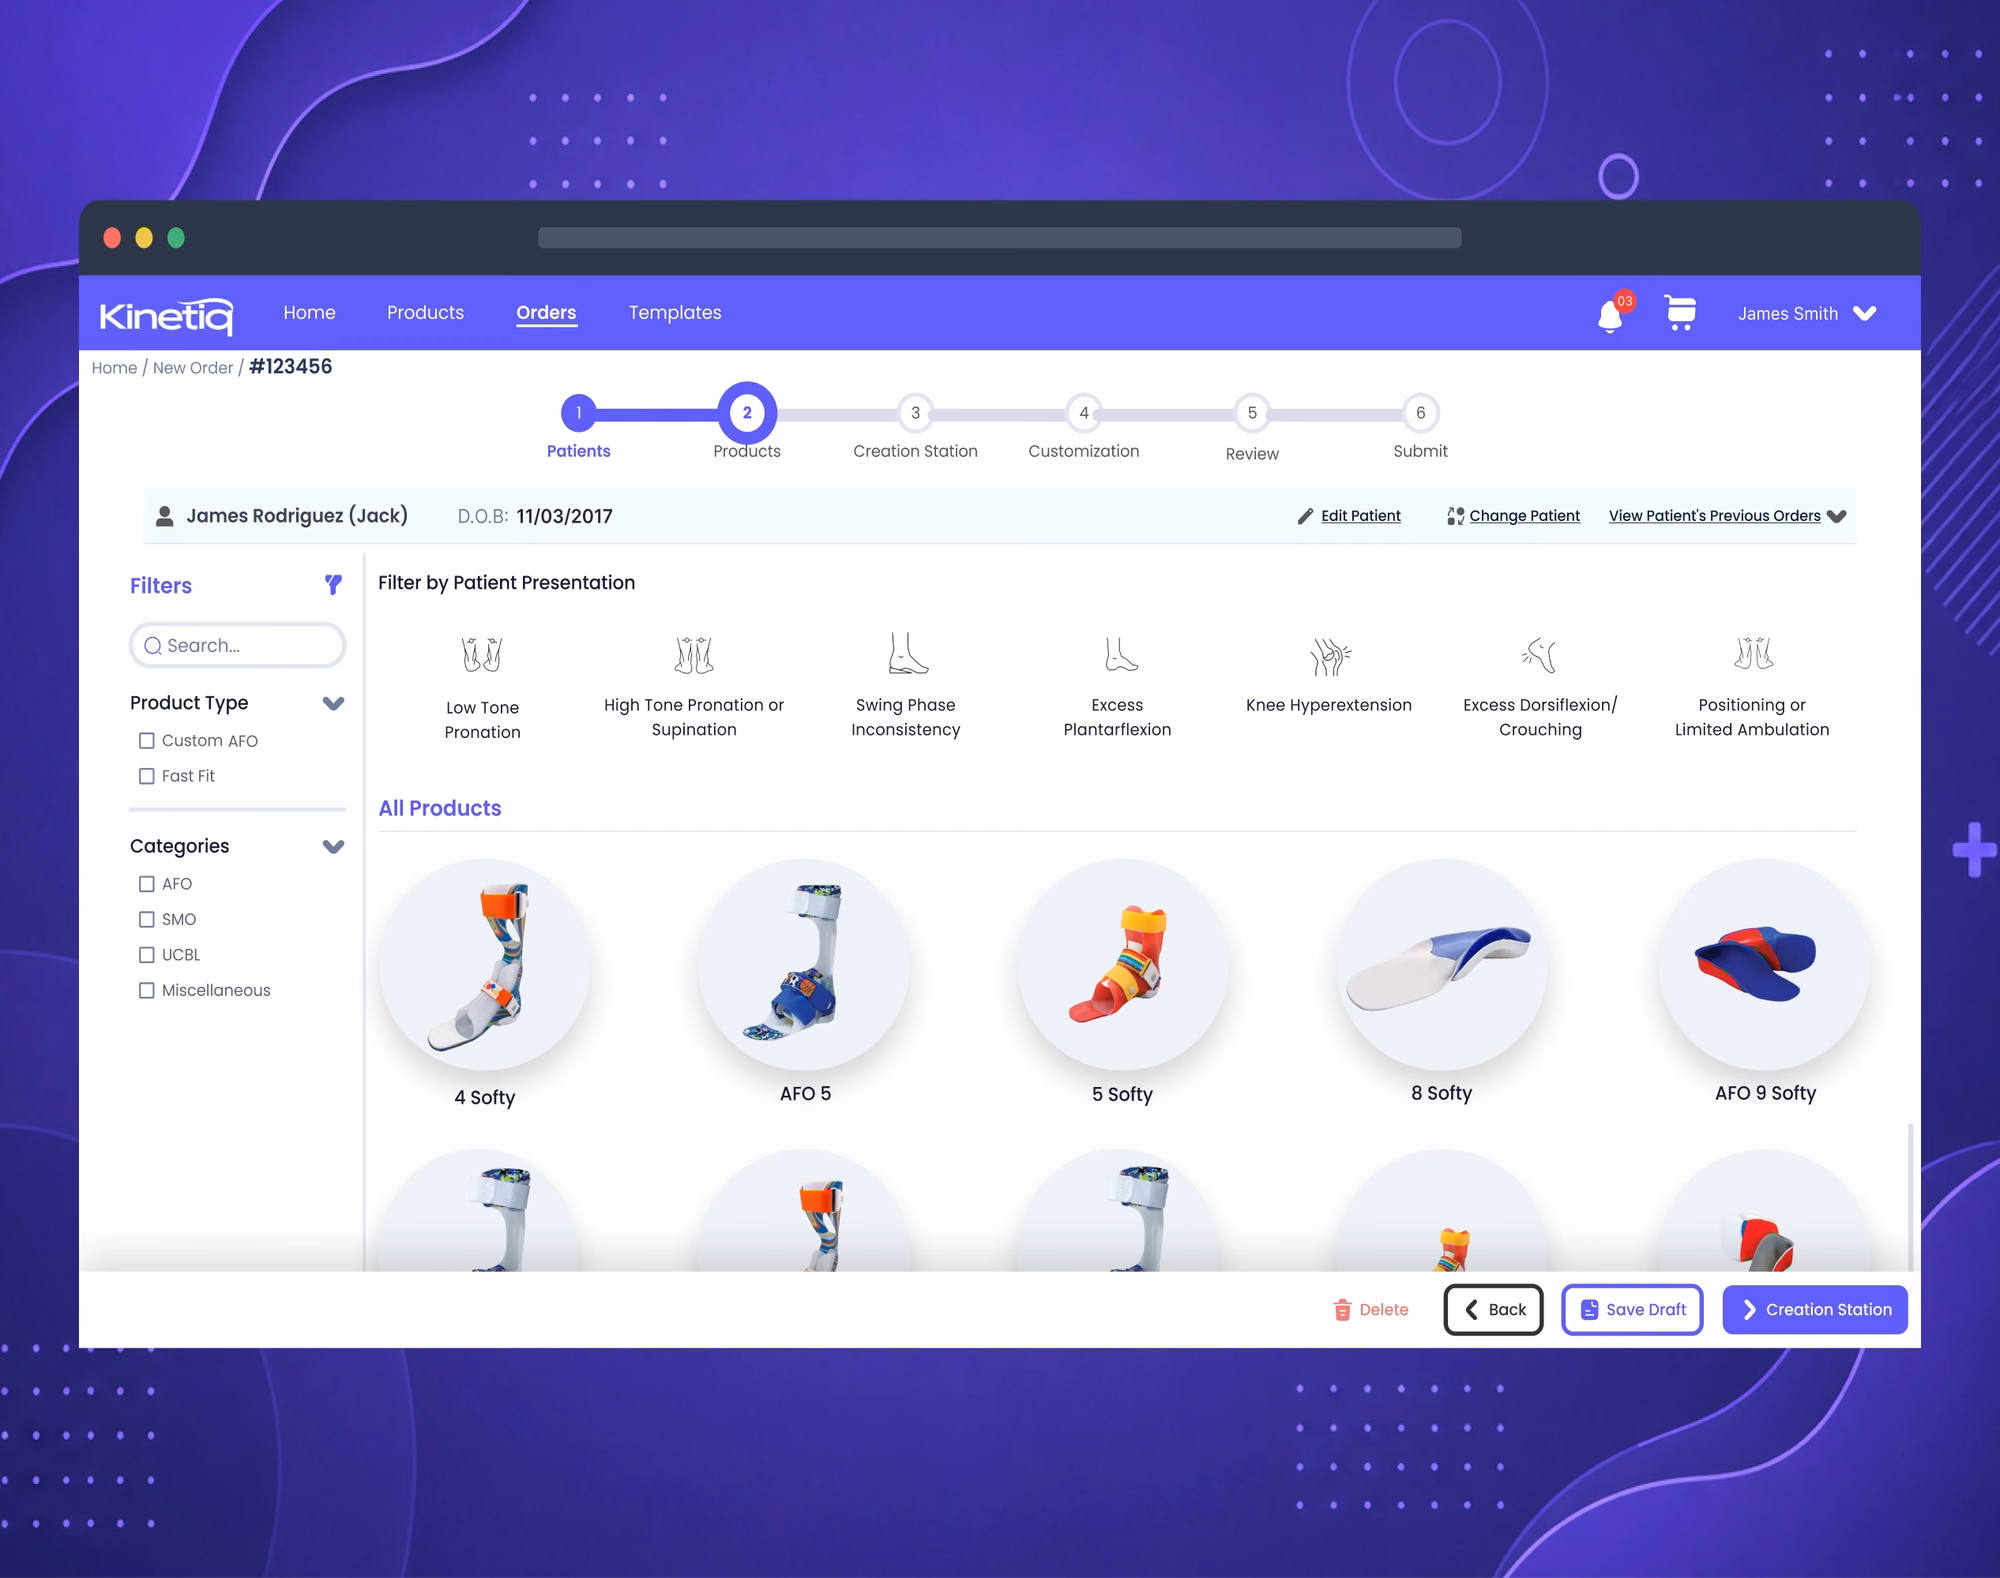The width and height of the screenshot is (2000, 1578).
Task: Check the AFO category checkbox
Action: [147, 884]
